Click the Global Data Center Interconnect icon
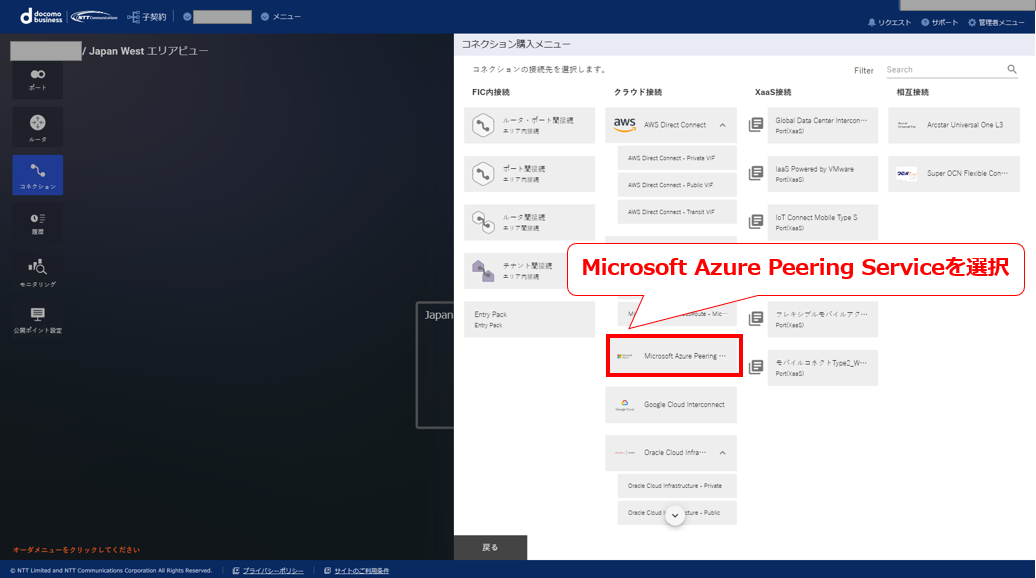Viewport: 1036px width, 578px height. 756,125
